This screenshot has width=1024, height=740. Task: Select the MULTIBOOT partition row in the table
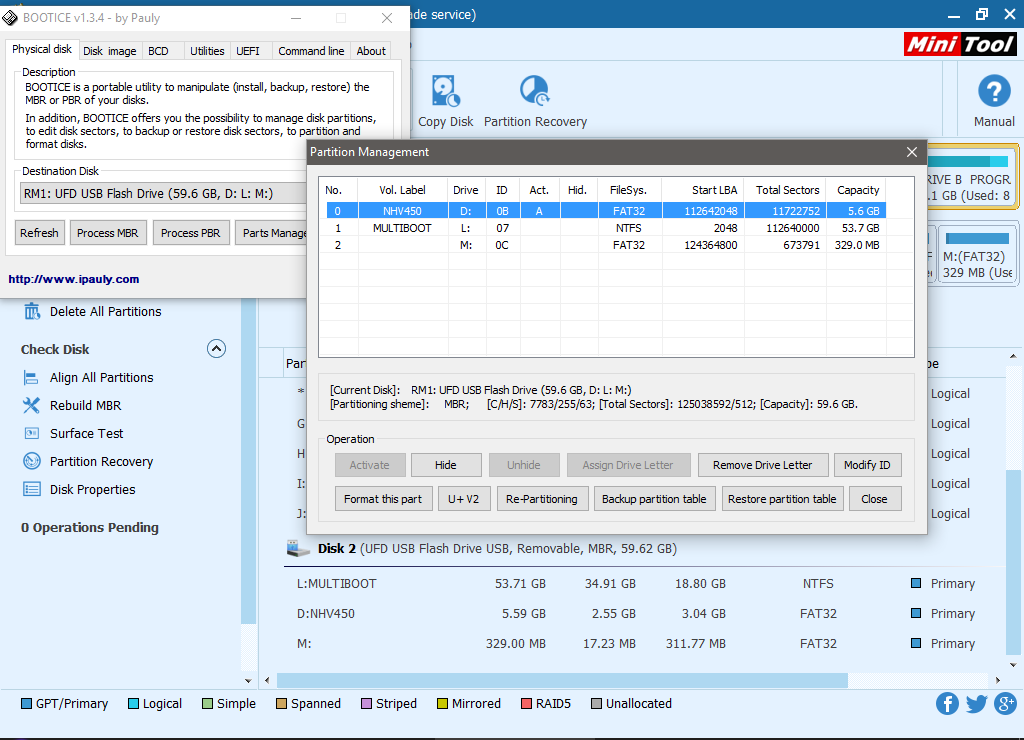coord(605,228)
